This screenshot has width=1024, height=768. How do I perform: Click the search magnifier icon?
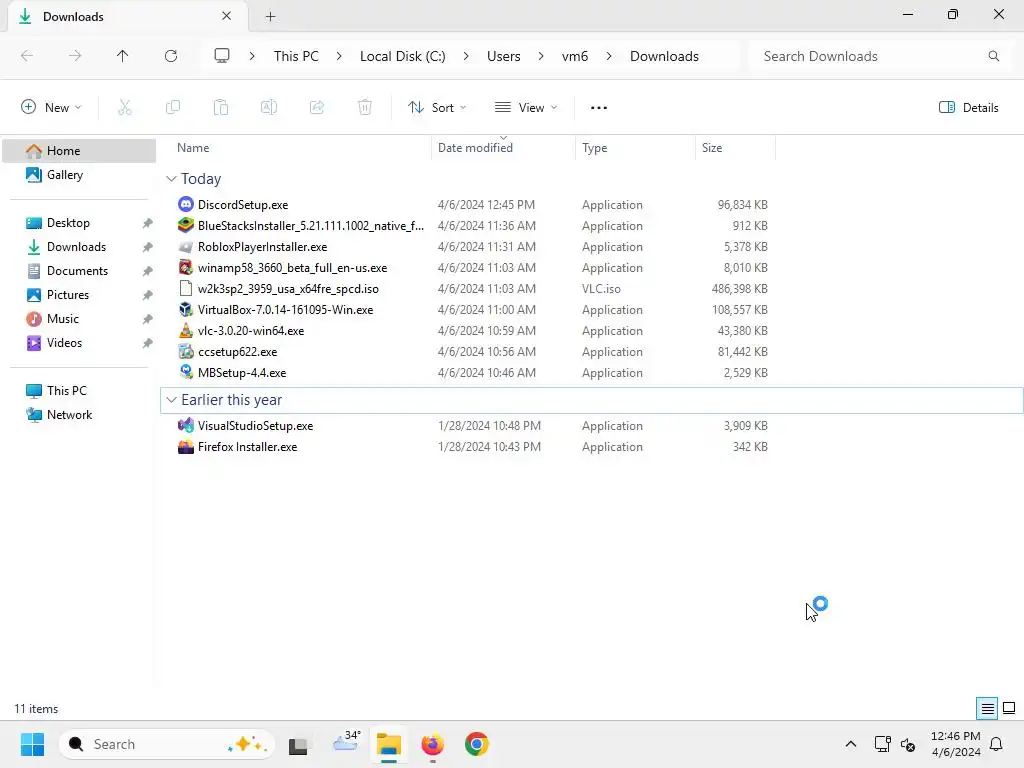tap(993, 56)
